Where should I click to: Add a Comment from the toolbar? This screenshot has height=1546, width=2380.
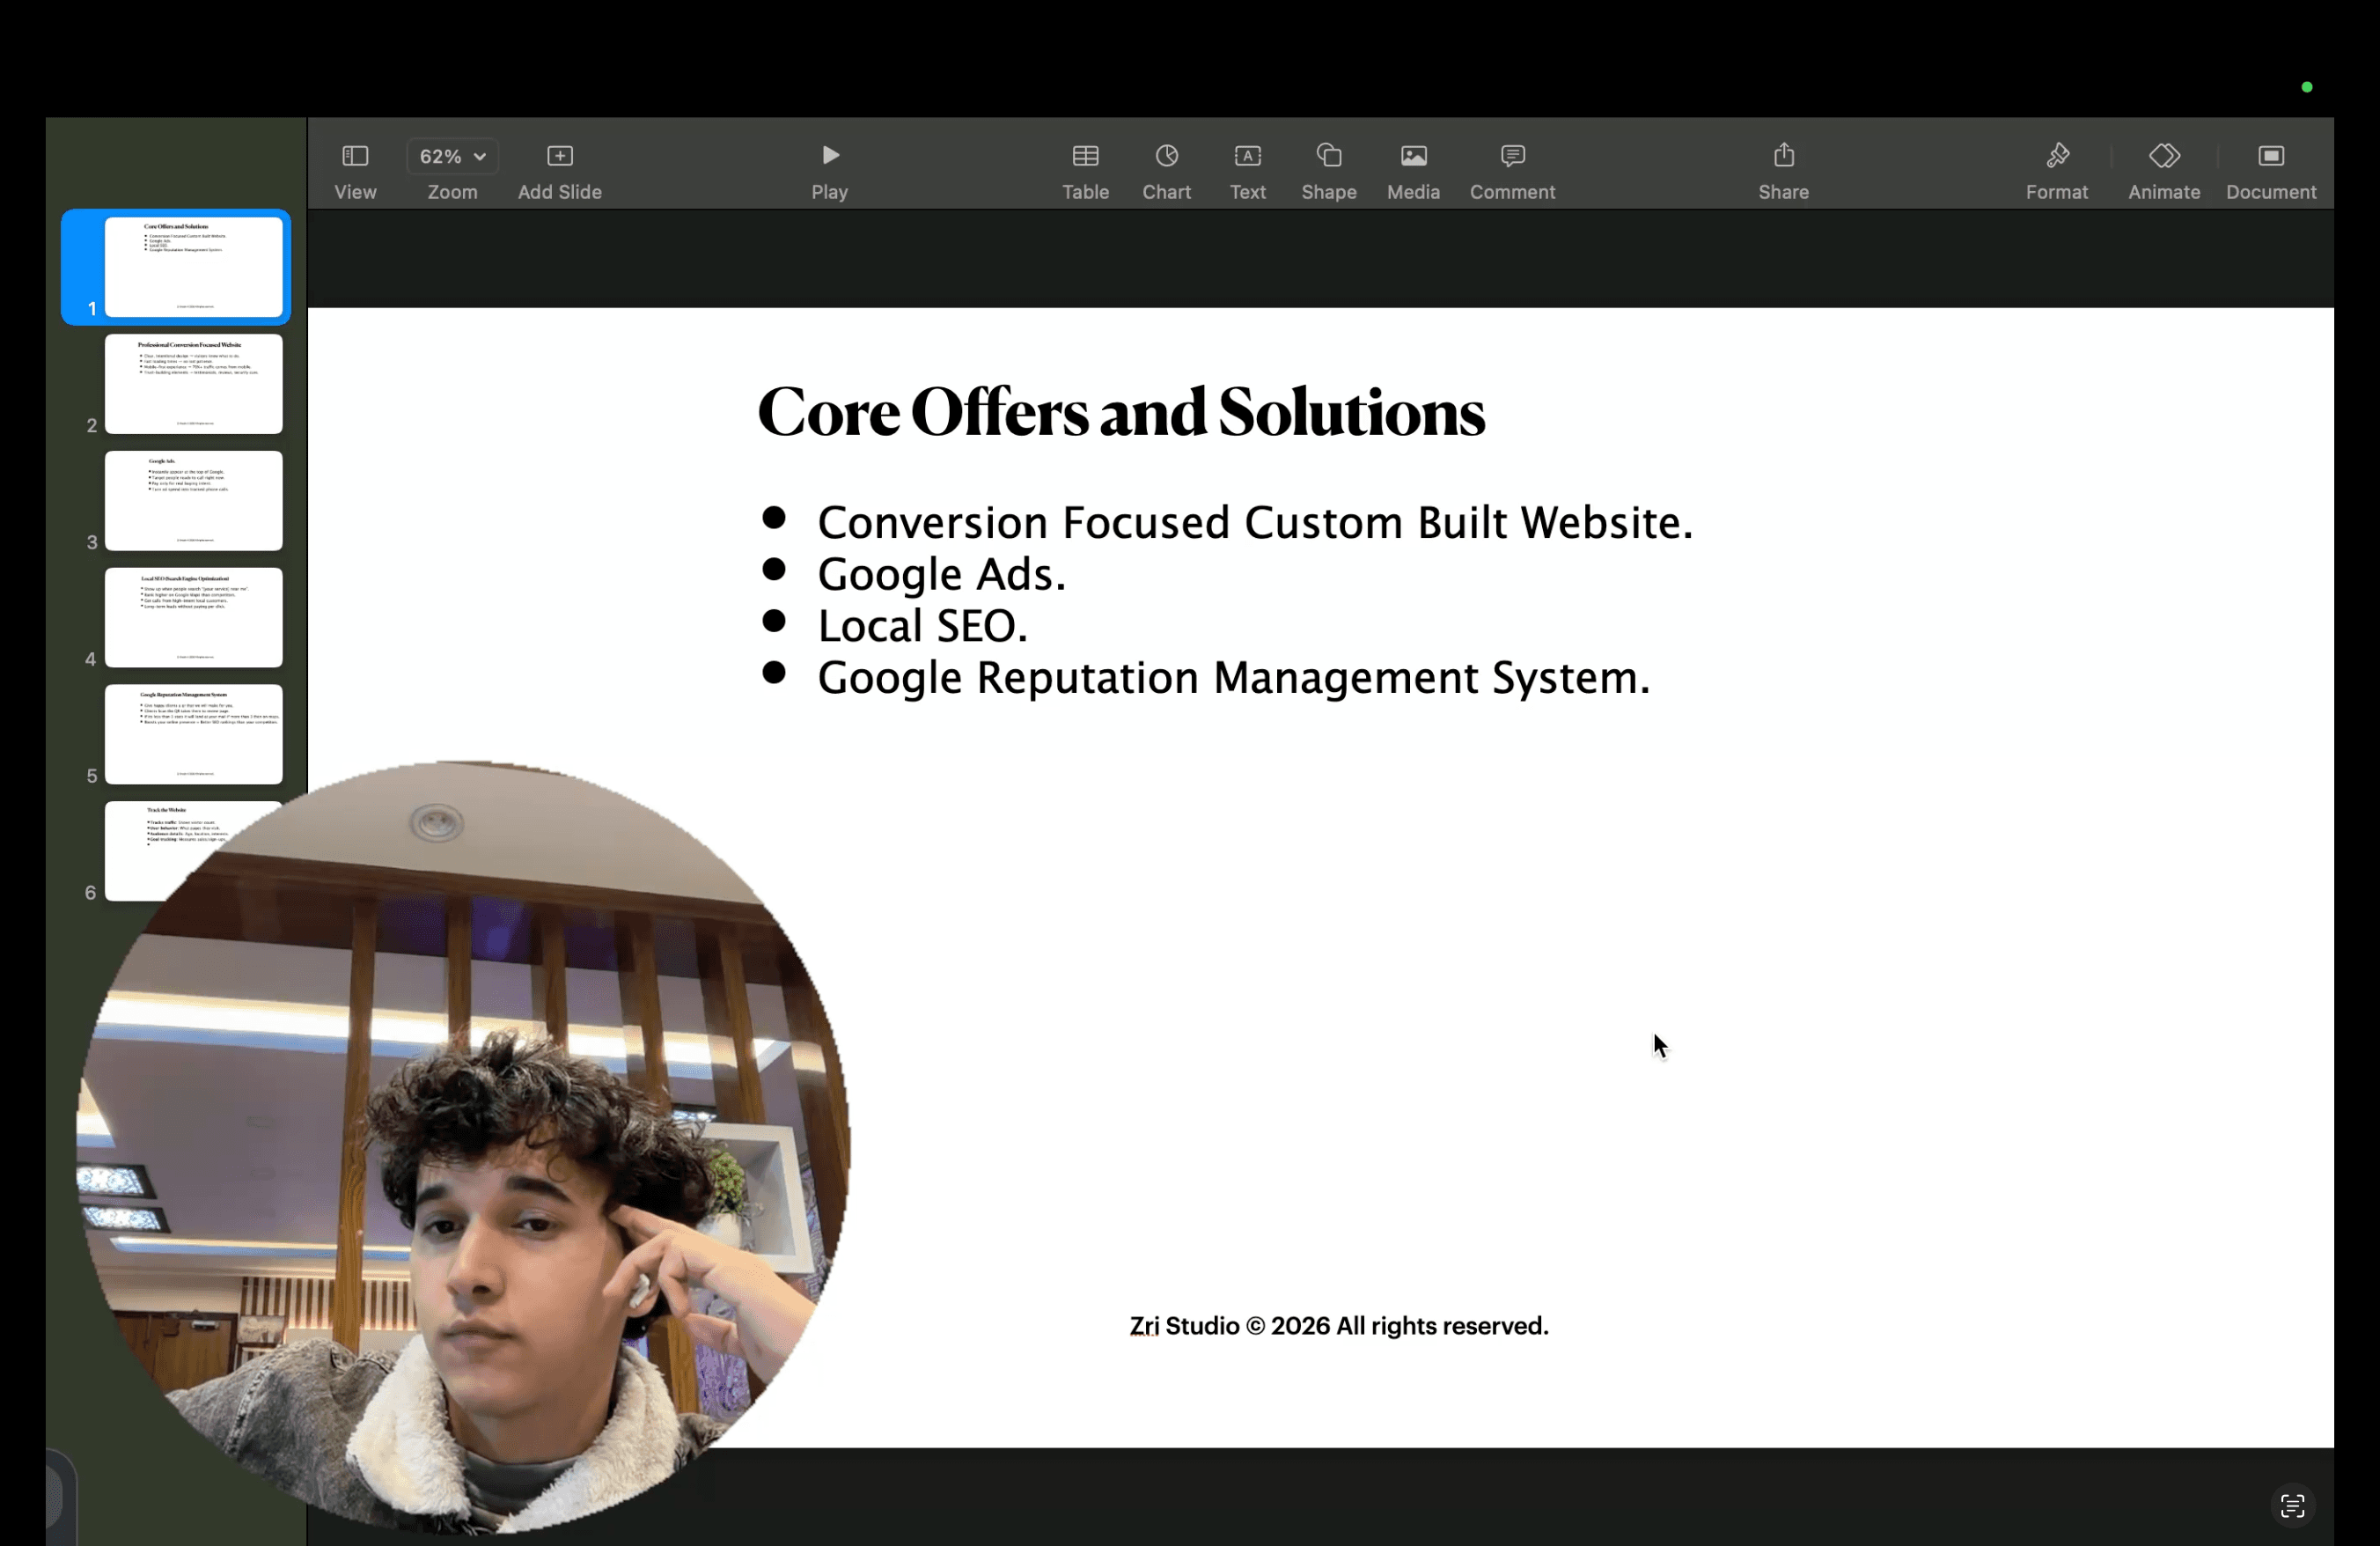1512,156
